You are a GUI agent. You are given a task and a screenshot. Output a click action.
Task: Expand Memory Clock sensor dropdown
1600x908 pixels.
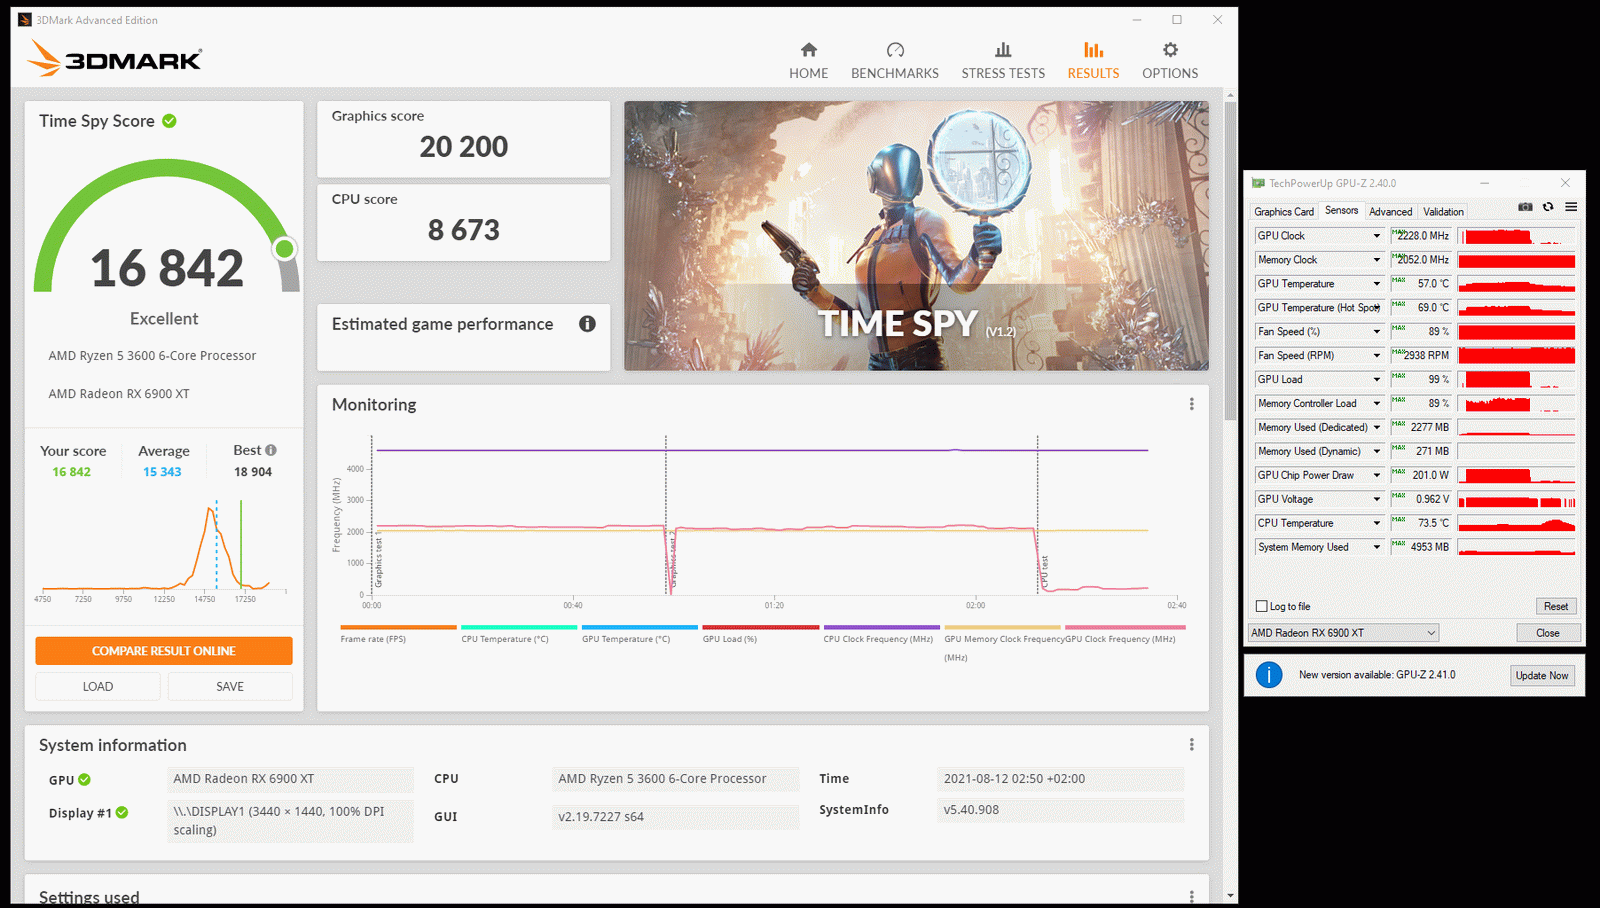[1376, 260]
